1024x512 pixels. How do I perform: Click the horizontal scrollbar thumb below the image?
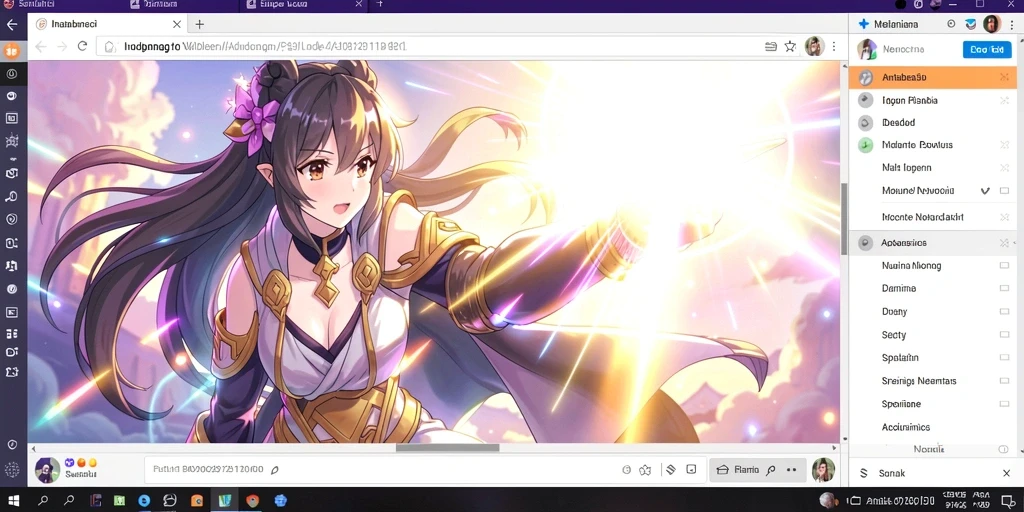pos(447,448)
